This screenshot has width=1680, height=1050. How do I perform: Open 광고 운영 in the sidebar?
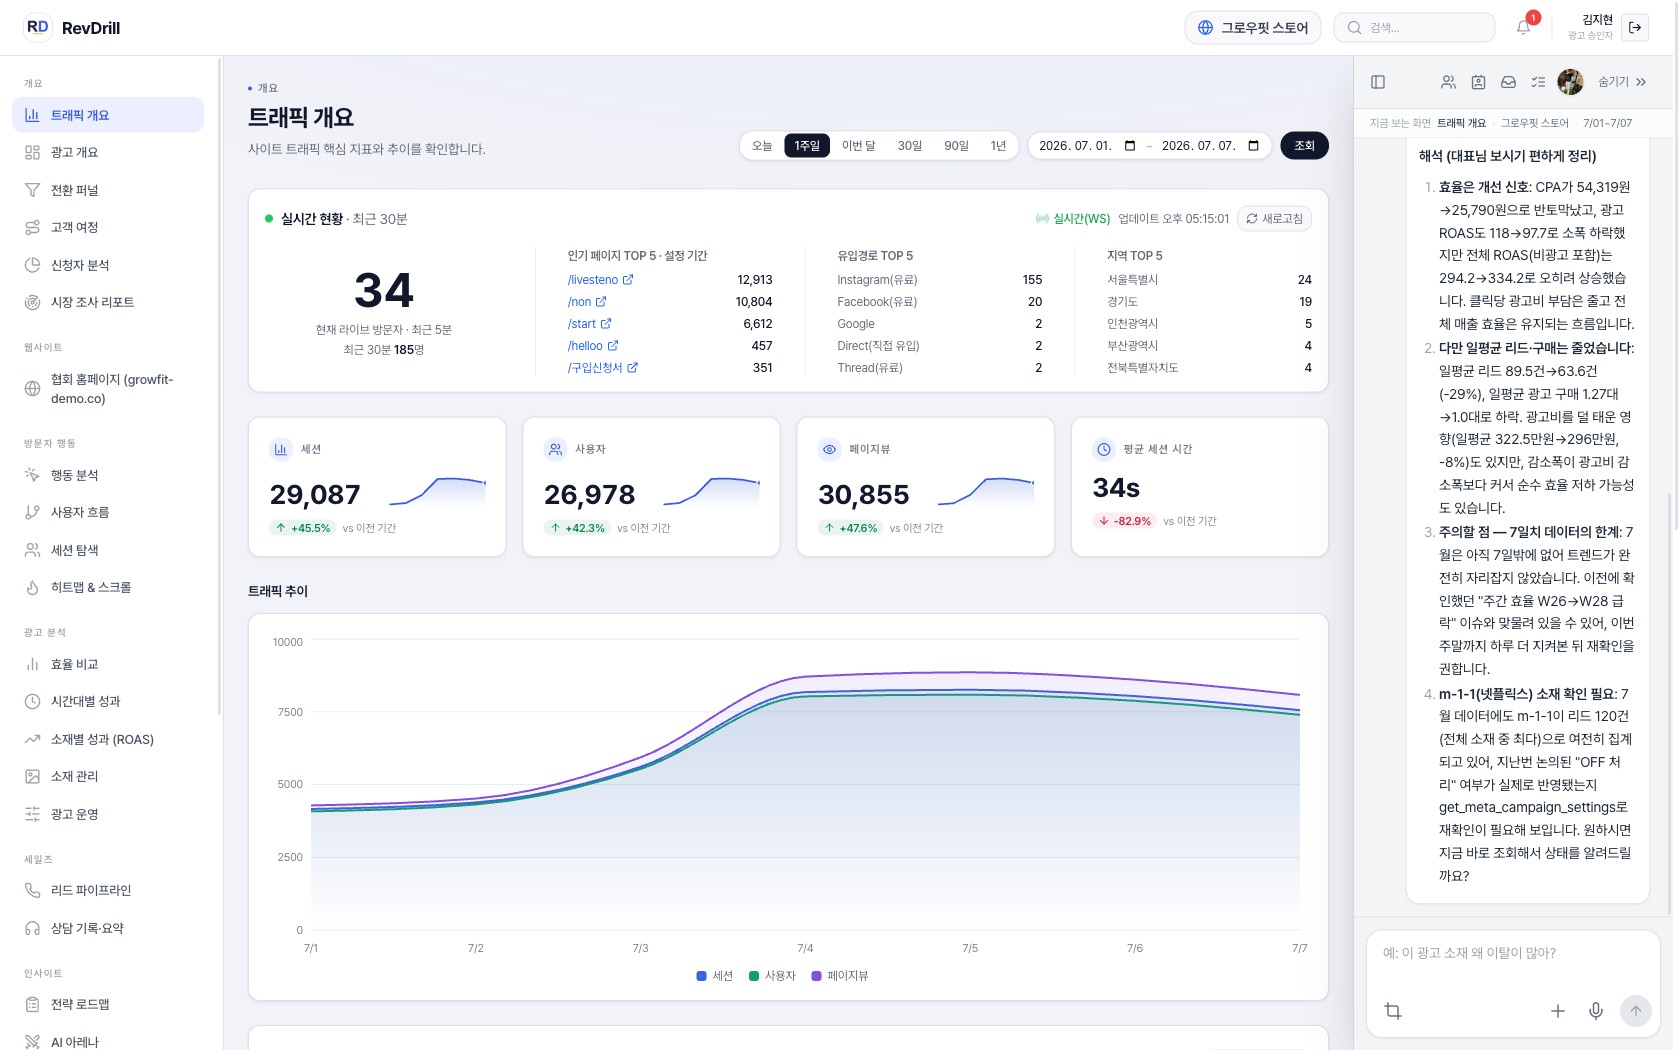108,814
